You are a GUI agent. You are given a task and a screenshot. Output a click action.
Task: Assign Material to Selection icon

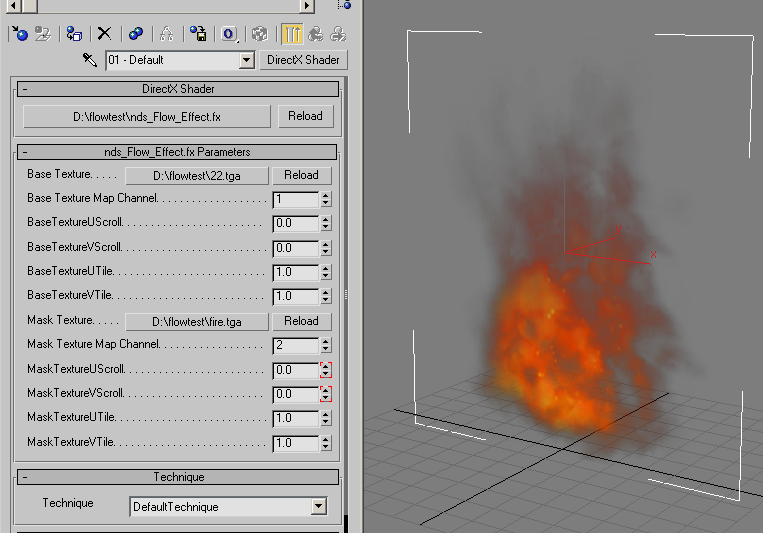(x=74, y=34)
